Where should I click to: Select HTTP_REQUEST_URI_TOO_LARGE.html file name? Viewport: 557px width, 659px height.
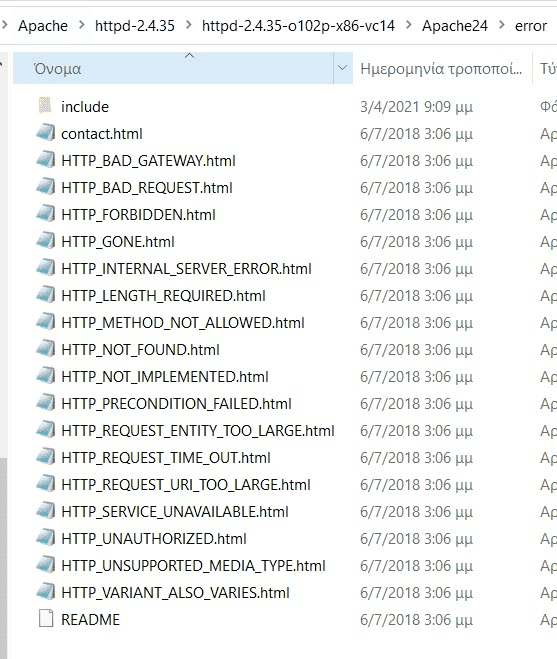pyautogui.click(x=186, y=485)
